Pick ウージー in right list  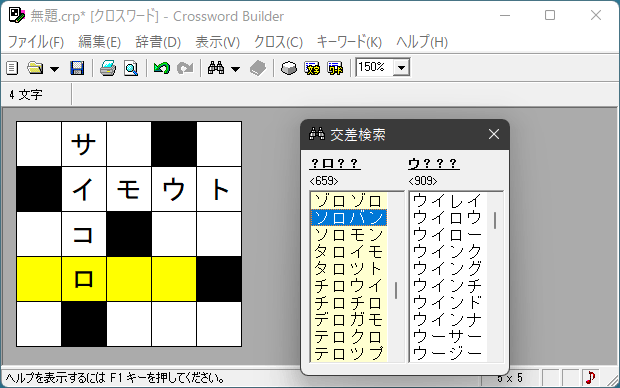[448, 354]
